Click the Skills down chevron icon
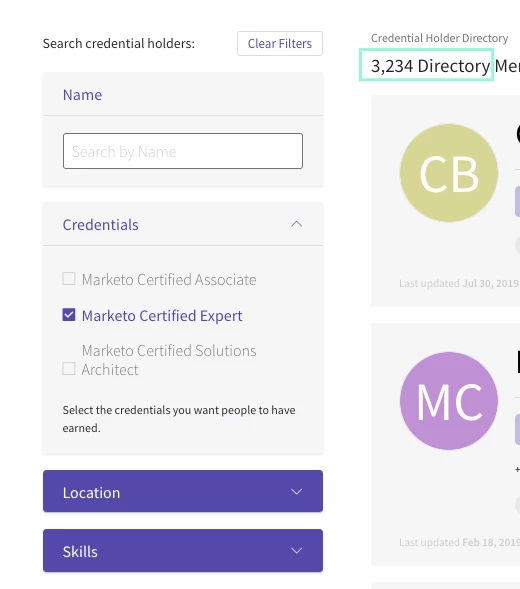 tap(296, 551)
